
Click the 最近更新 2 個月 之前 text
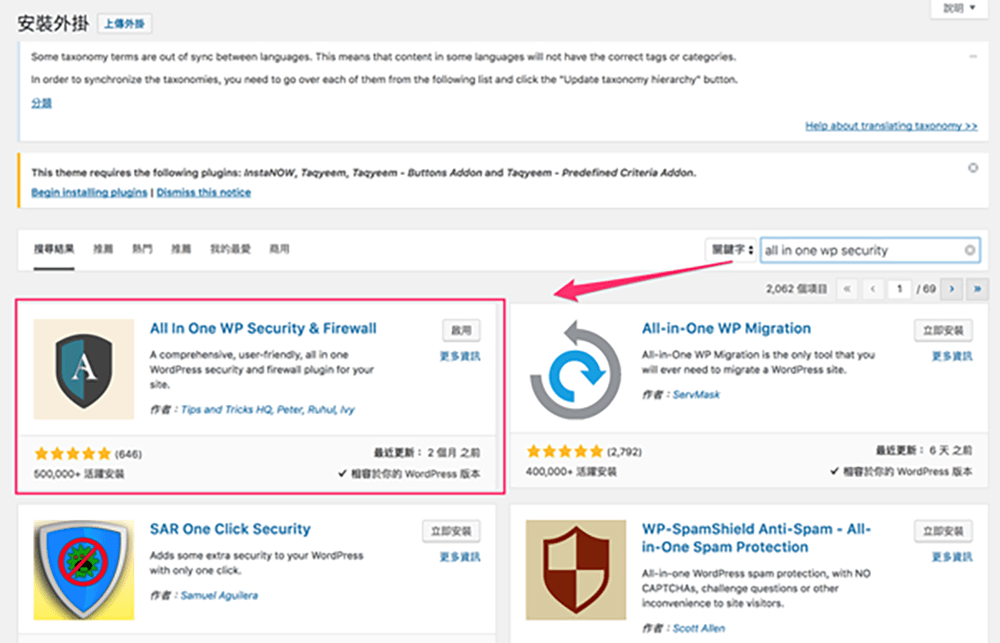coord(427,453)
